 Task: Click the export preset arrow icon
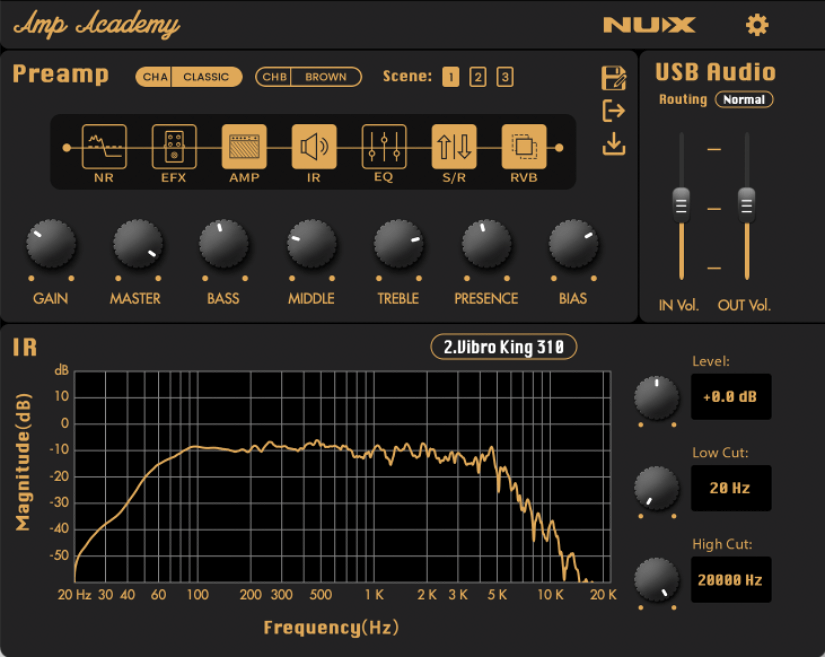pos(614,111)
